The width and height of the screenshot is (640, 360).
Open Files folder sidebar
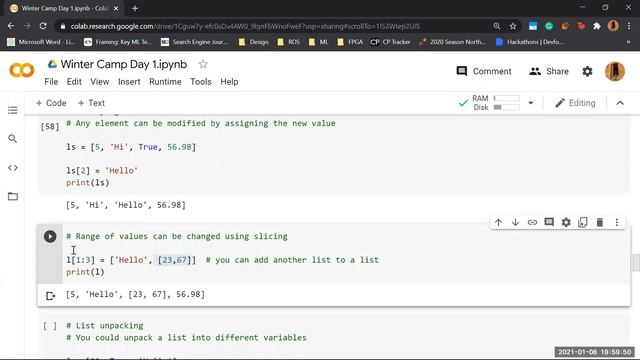tap(13, 196)
